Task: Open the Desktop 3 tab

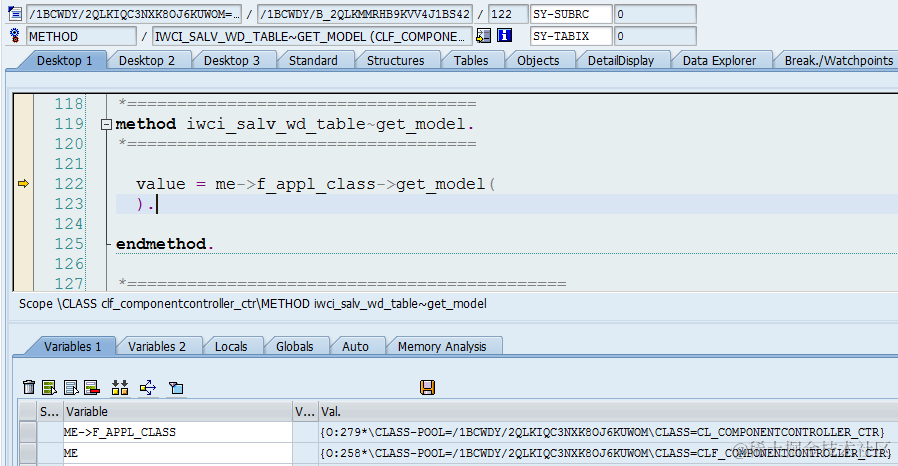Action: (231, 61)
